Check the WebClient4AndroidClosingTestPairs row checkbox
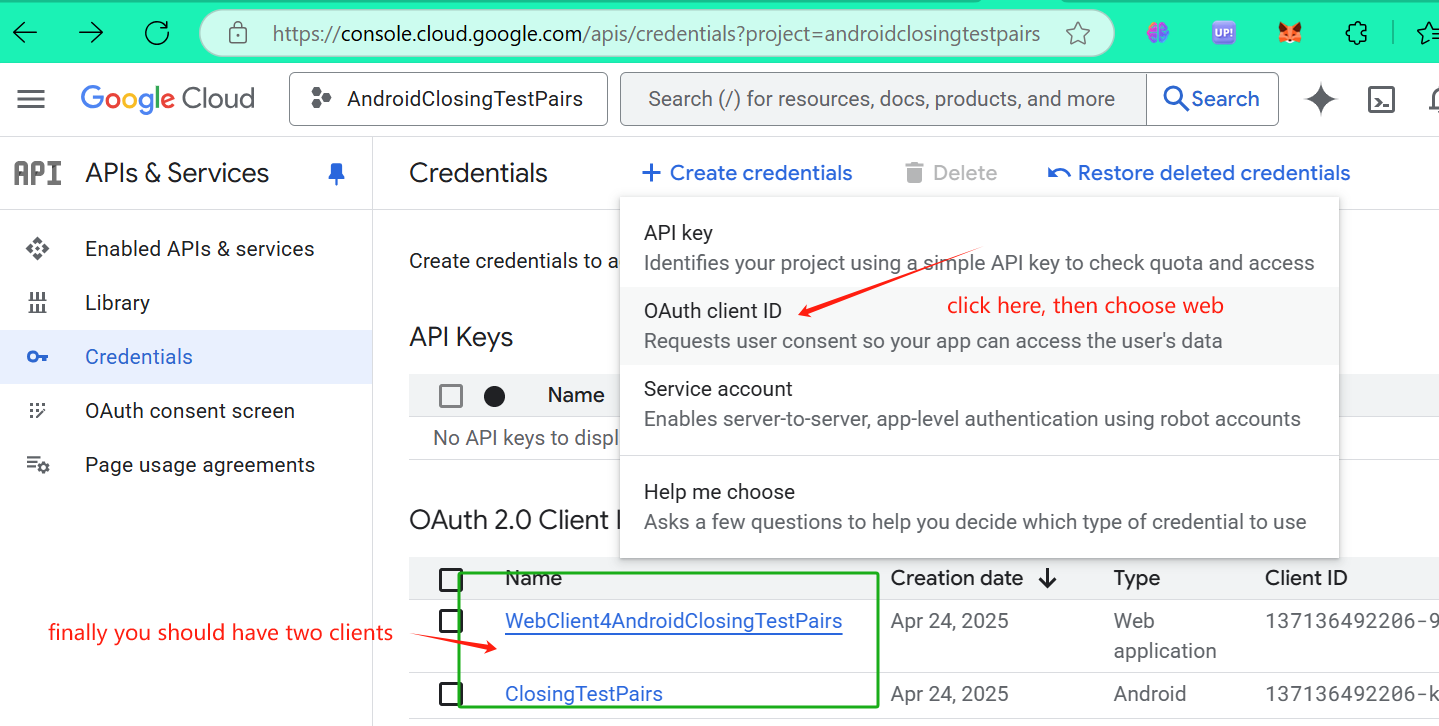 pyautogui.click(x=451, y=621)
